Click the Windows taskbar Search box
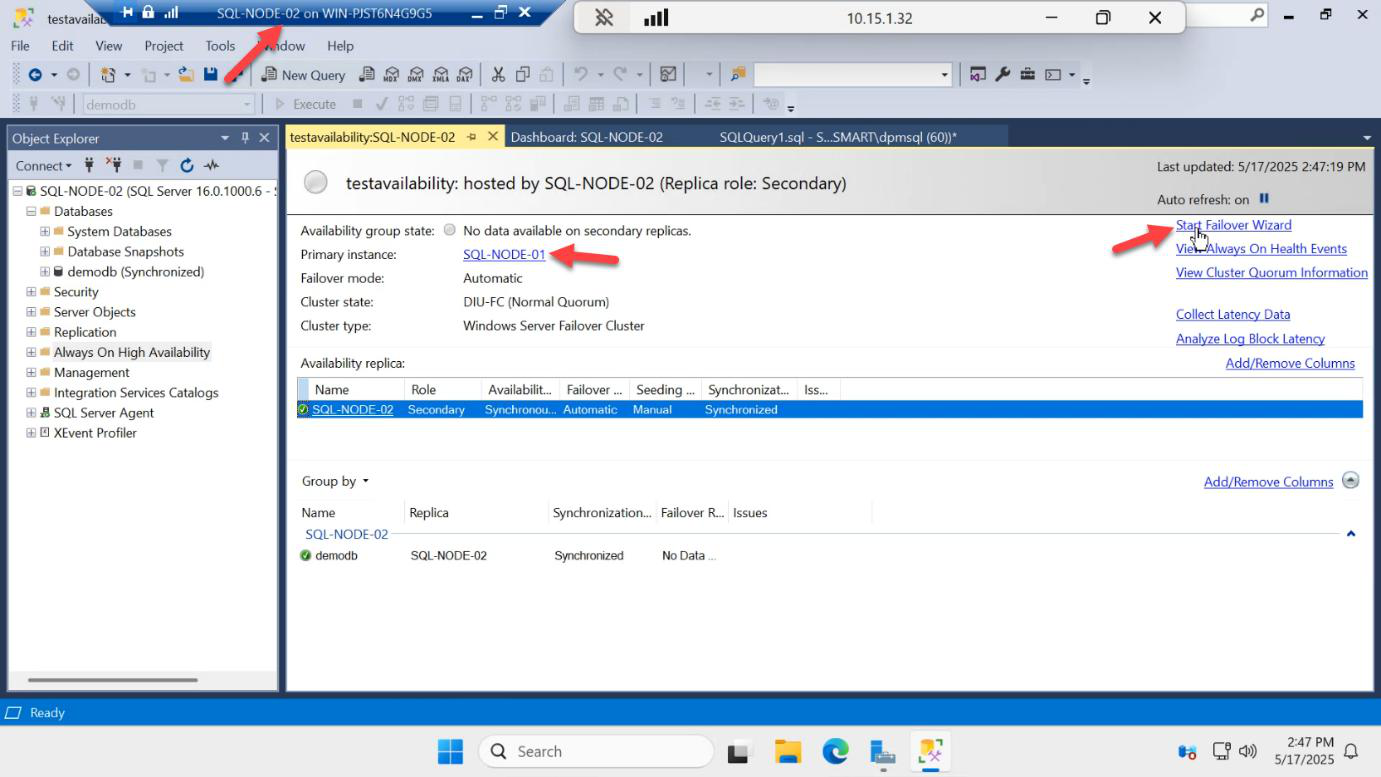Screen dimensions: 1381x777 pos(596,751)
